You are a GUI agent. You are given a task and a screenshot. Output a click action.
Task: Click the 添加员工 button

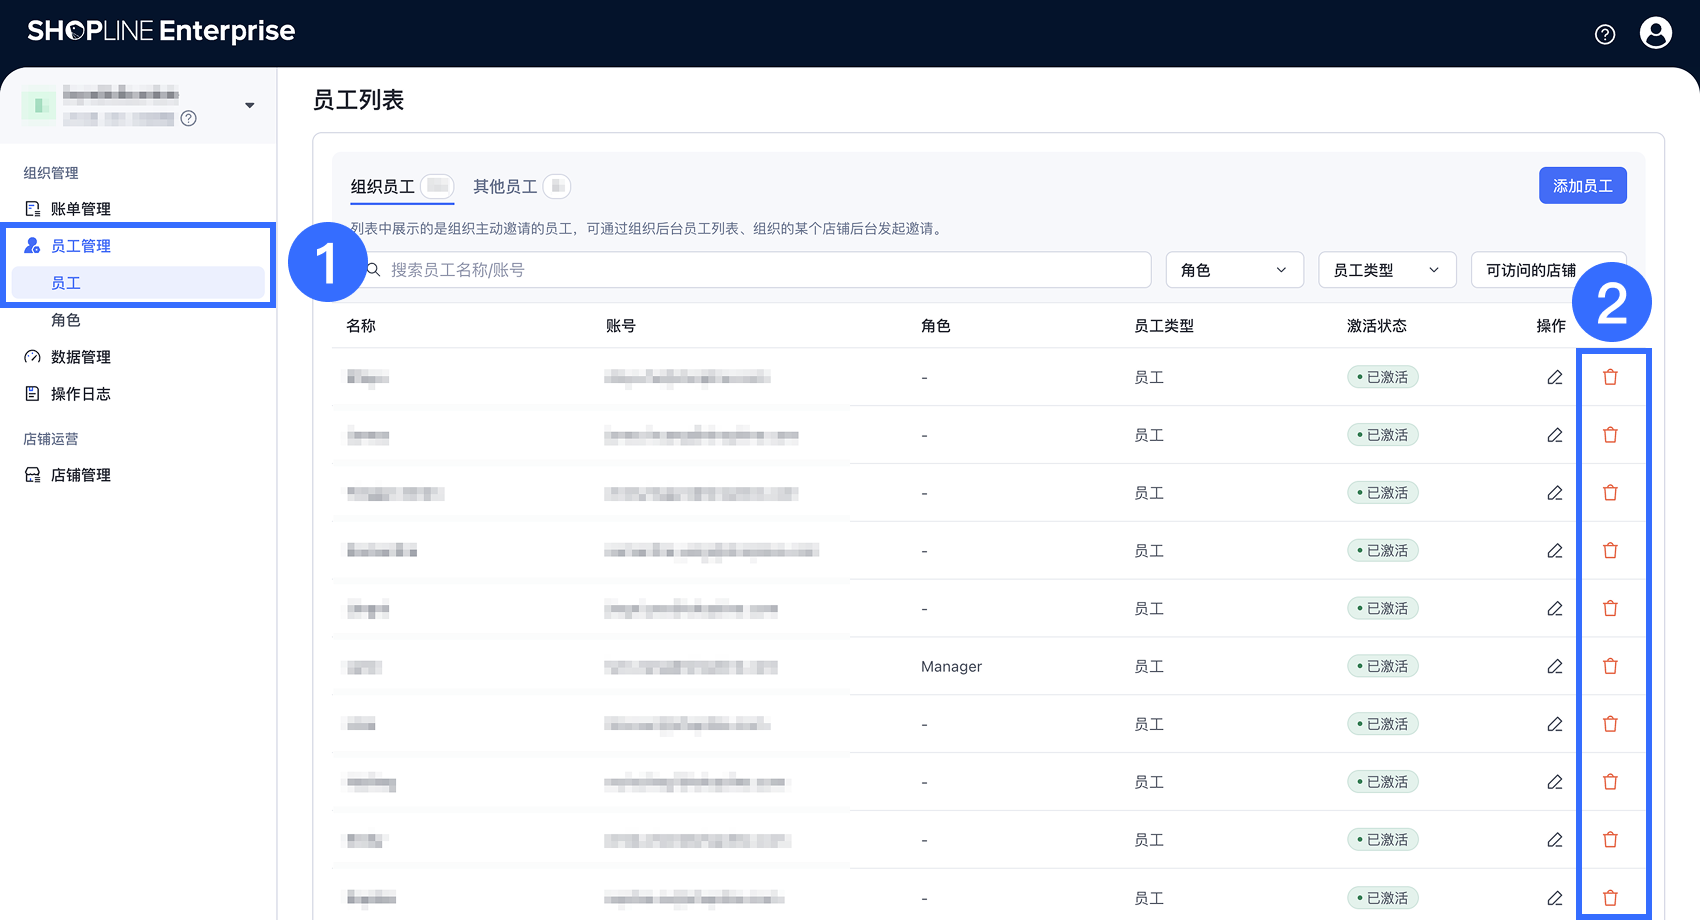click(x=1582, y=186)
